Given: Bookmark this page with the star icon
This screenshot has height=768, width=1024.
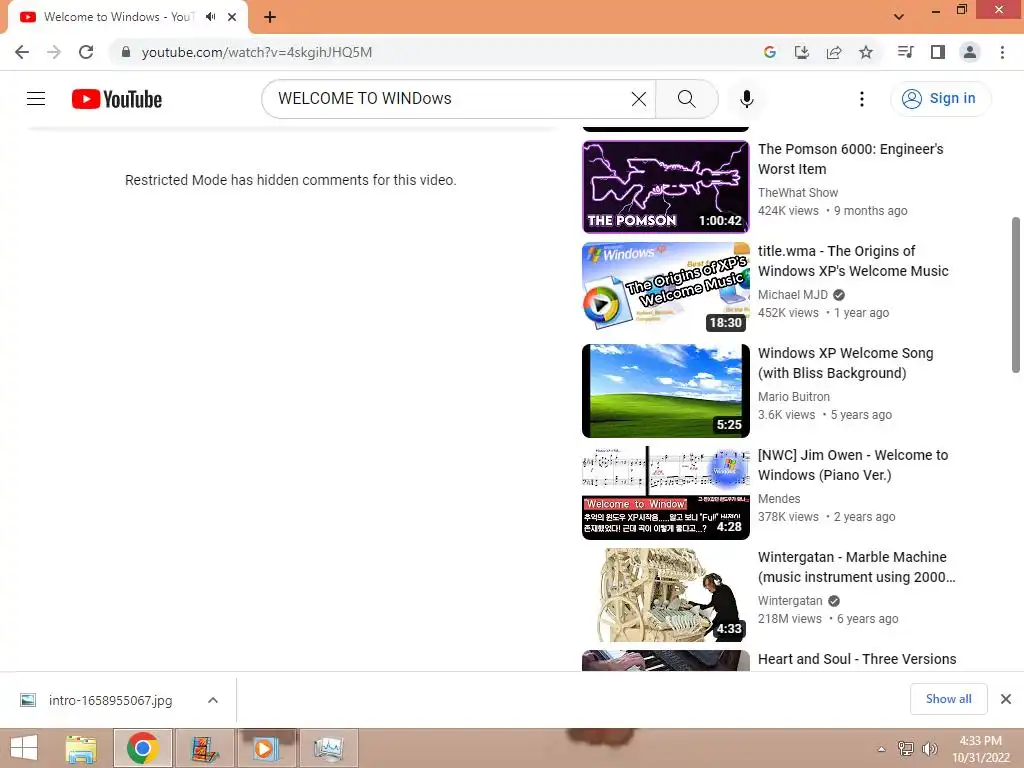Looking at the screenshot, I should 866,52.
